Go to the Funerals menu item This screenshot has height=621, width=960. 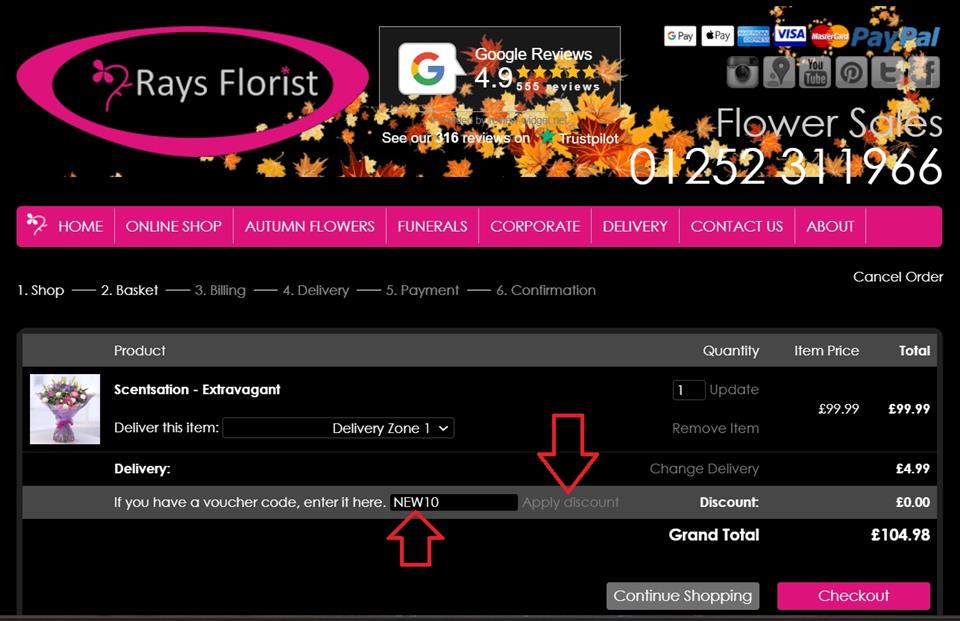[x=432, y=226]
